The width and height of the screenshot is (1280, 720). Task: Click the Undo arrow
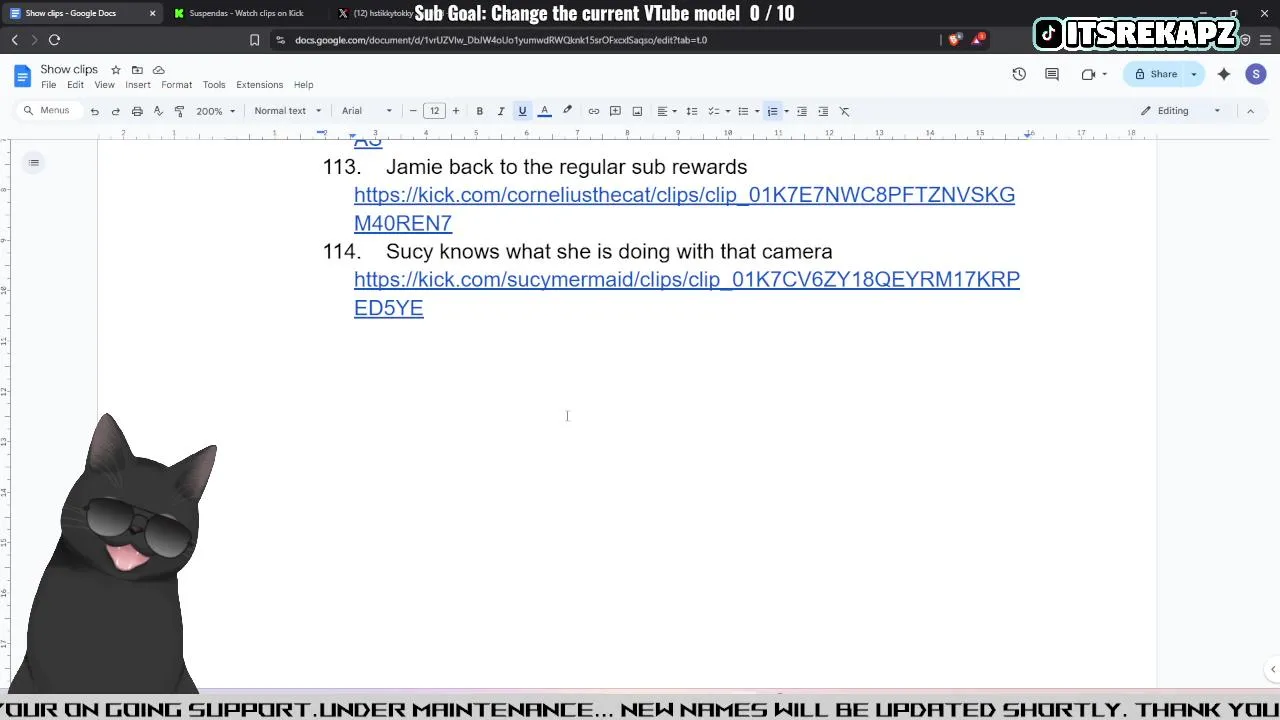[94, 111]
